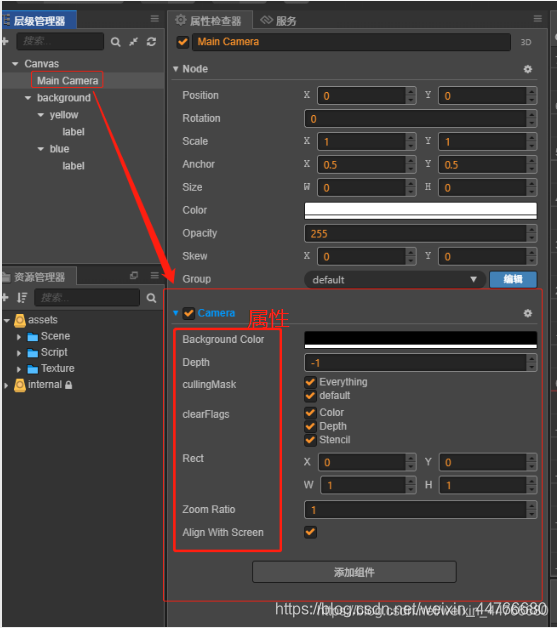Switch to the 服务 tab

pos(279,20)
